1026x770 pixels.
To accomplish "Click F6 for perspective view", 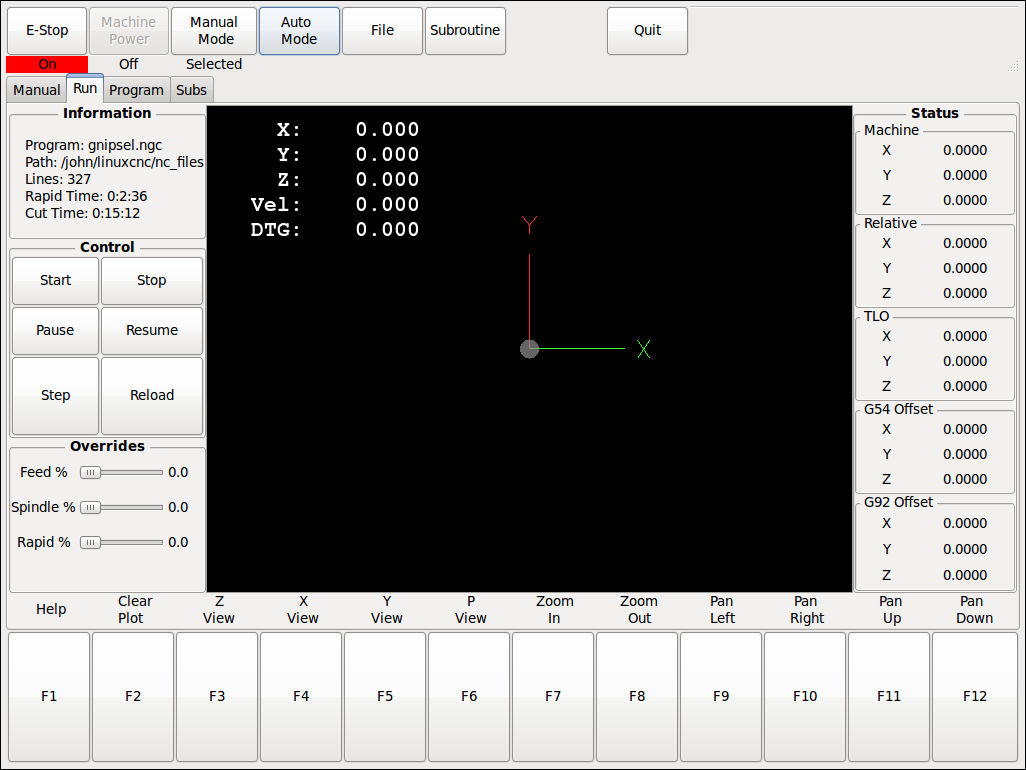I will coord(469,696).
